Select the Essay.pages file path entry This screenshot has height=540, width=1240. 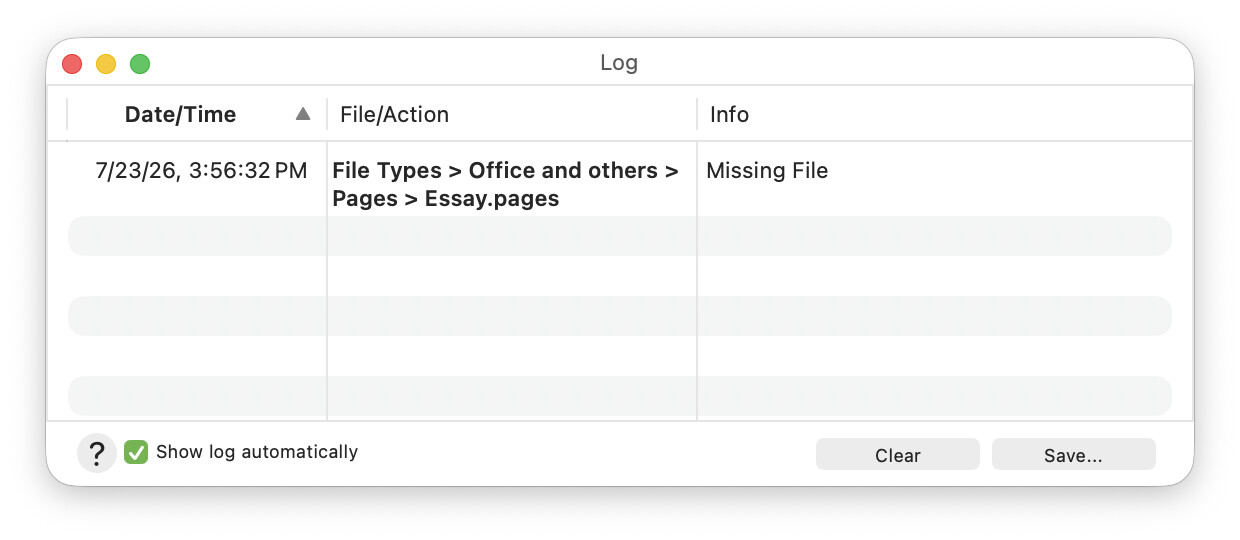[x=506, y=184]
